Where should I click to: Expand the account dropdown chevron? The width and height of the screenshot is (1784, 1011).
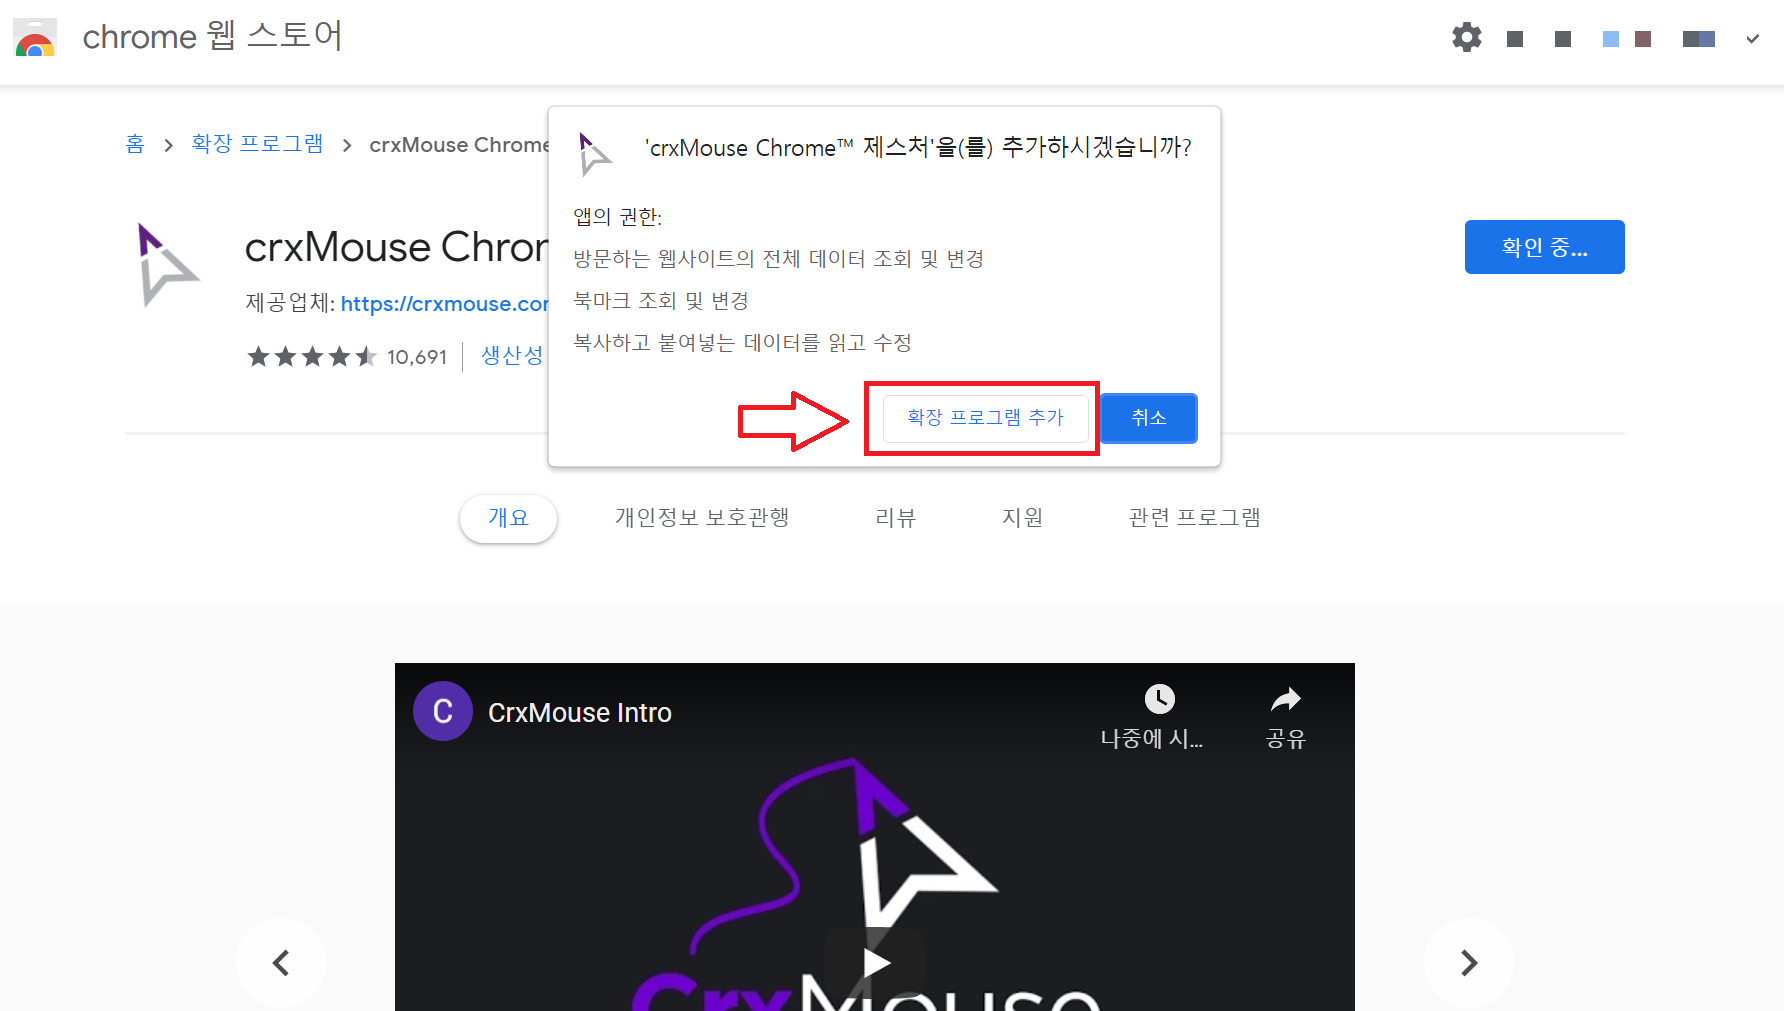pos(1752,39)
